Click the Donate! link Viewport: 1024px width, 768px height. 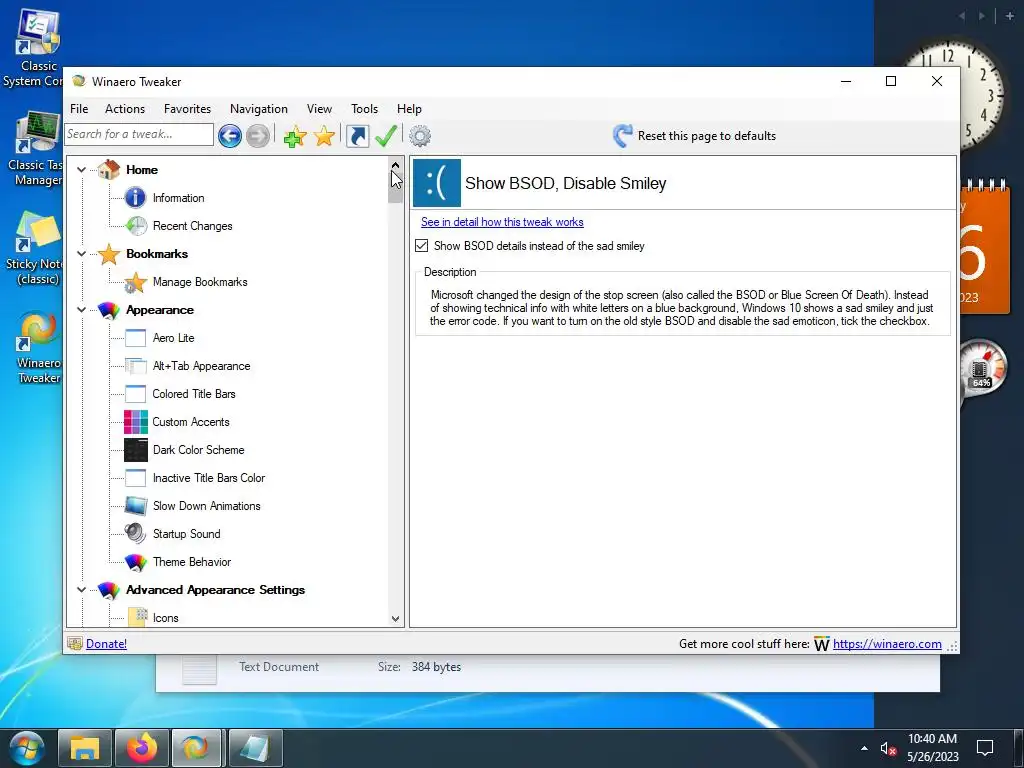click(106, 644)
